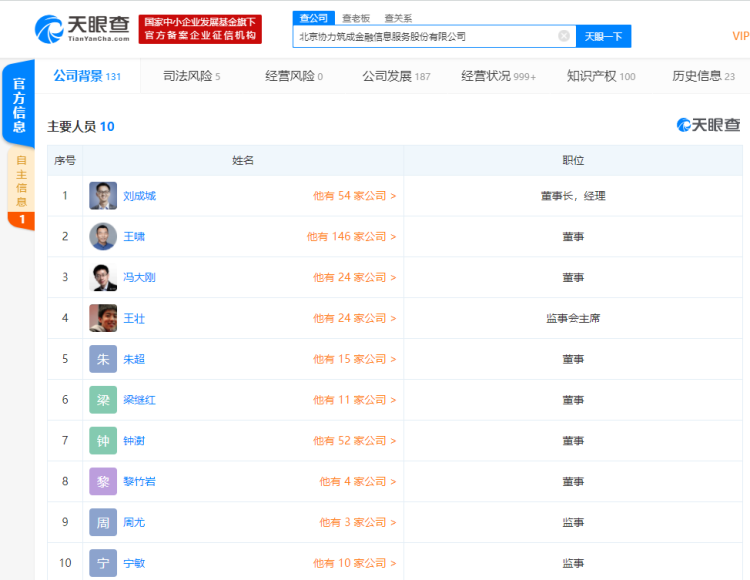Expand 他有 54 家公司 for 刘成城
The width and height of the screenshot is (750, 580).
(354, 196)
